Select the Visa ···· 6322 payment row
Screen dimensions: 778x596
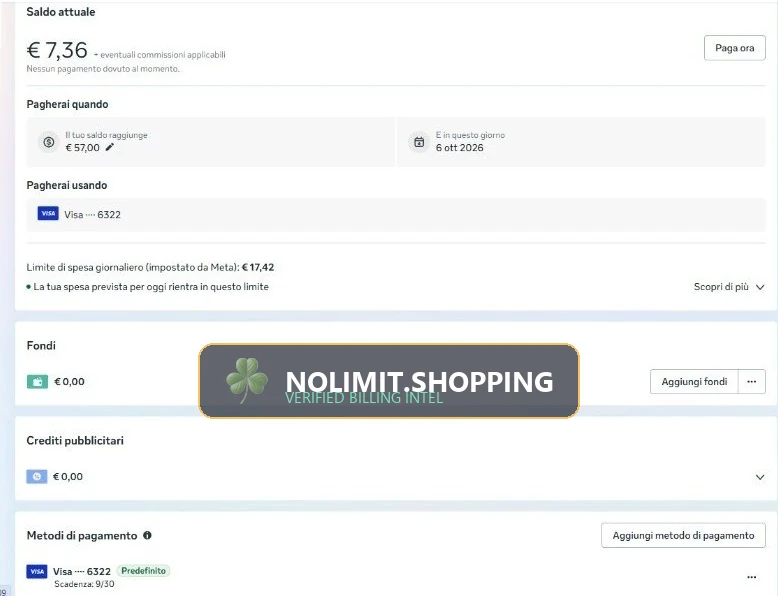tap(396, 214)
